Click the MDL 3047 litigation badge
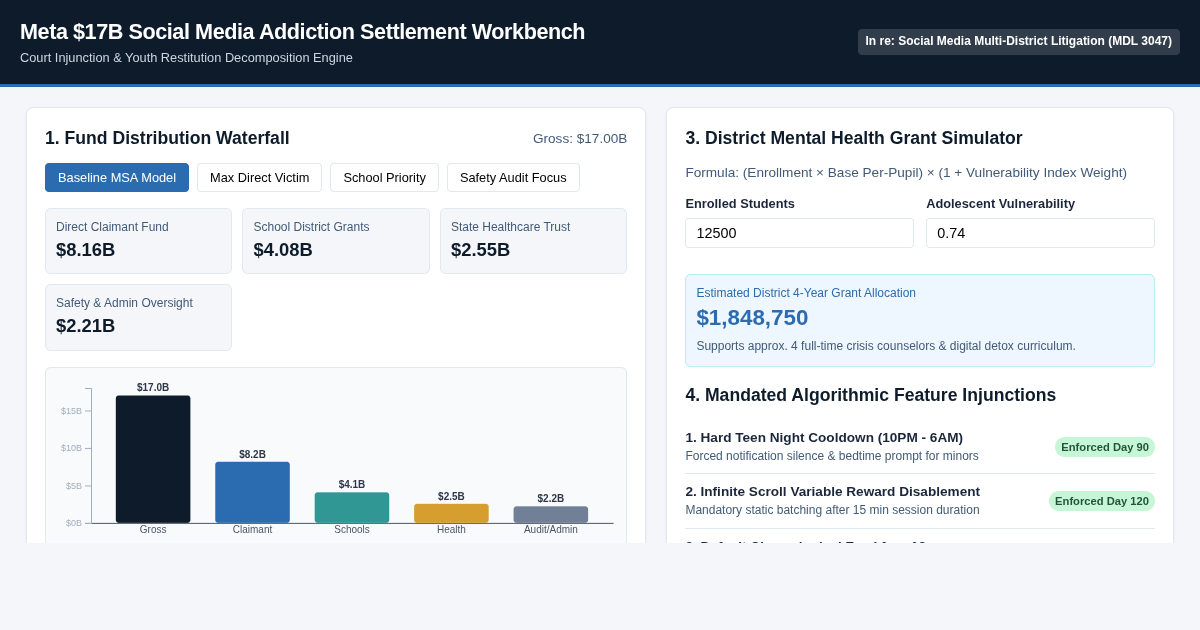This screenshot has height=630, width=1200. pos(1019,42)
